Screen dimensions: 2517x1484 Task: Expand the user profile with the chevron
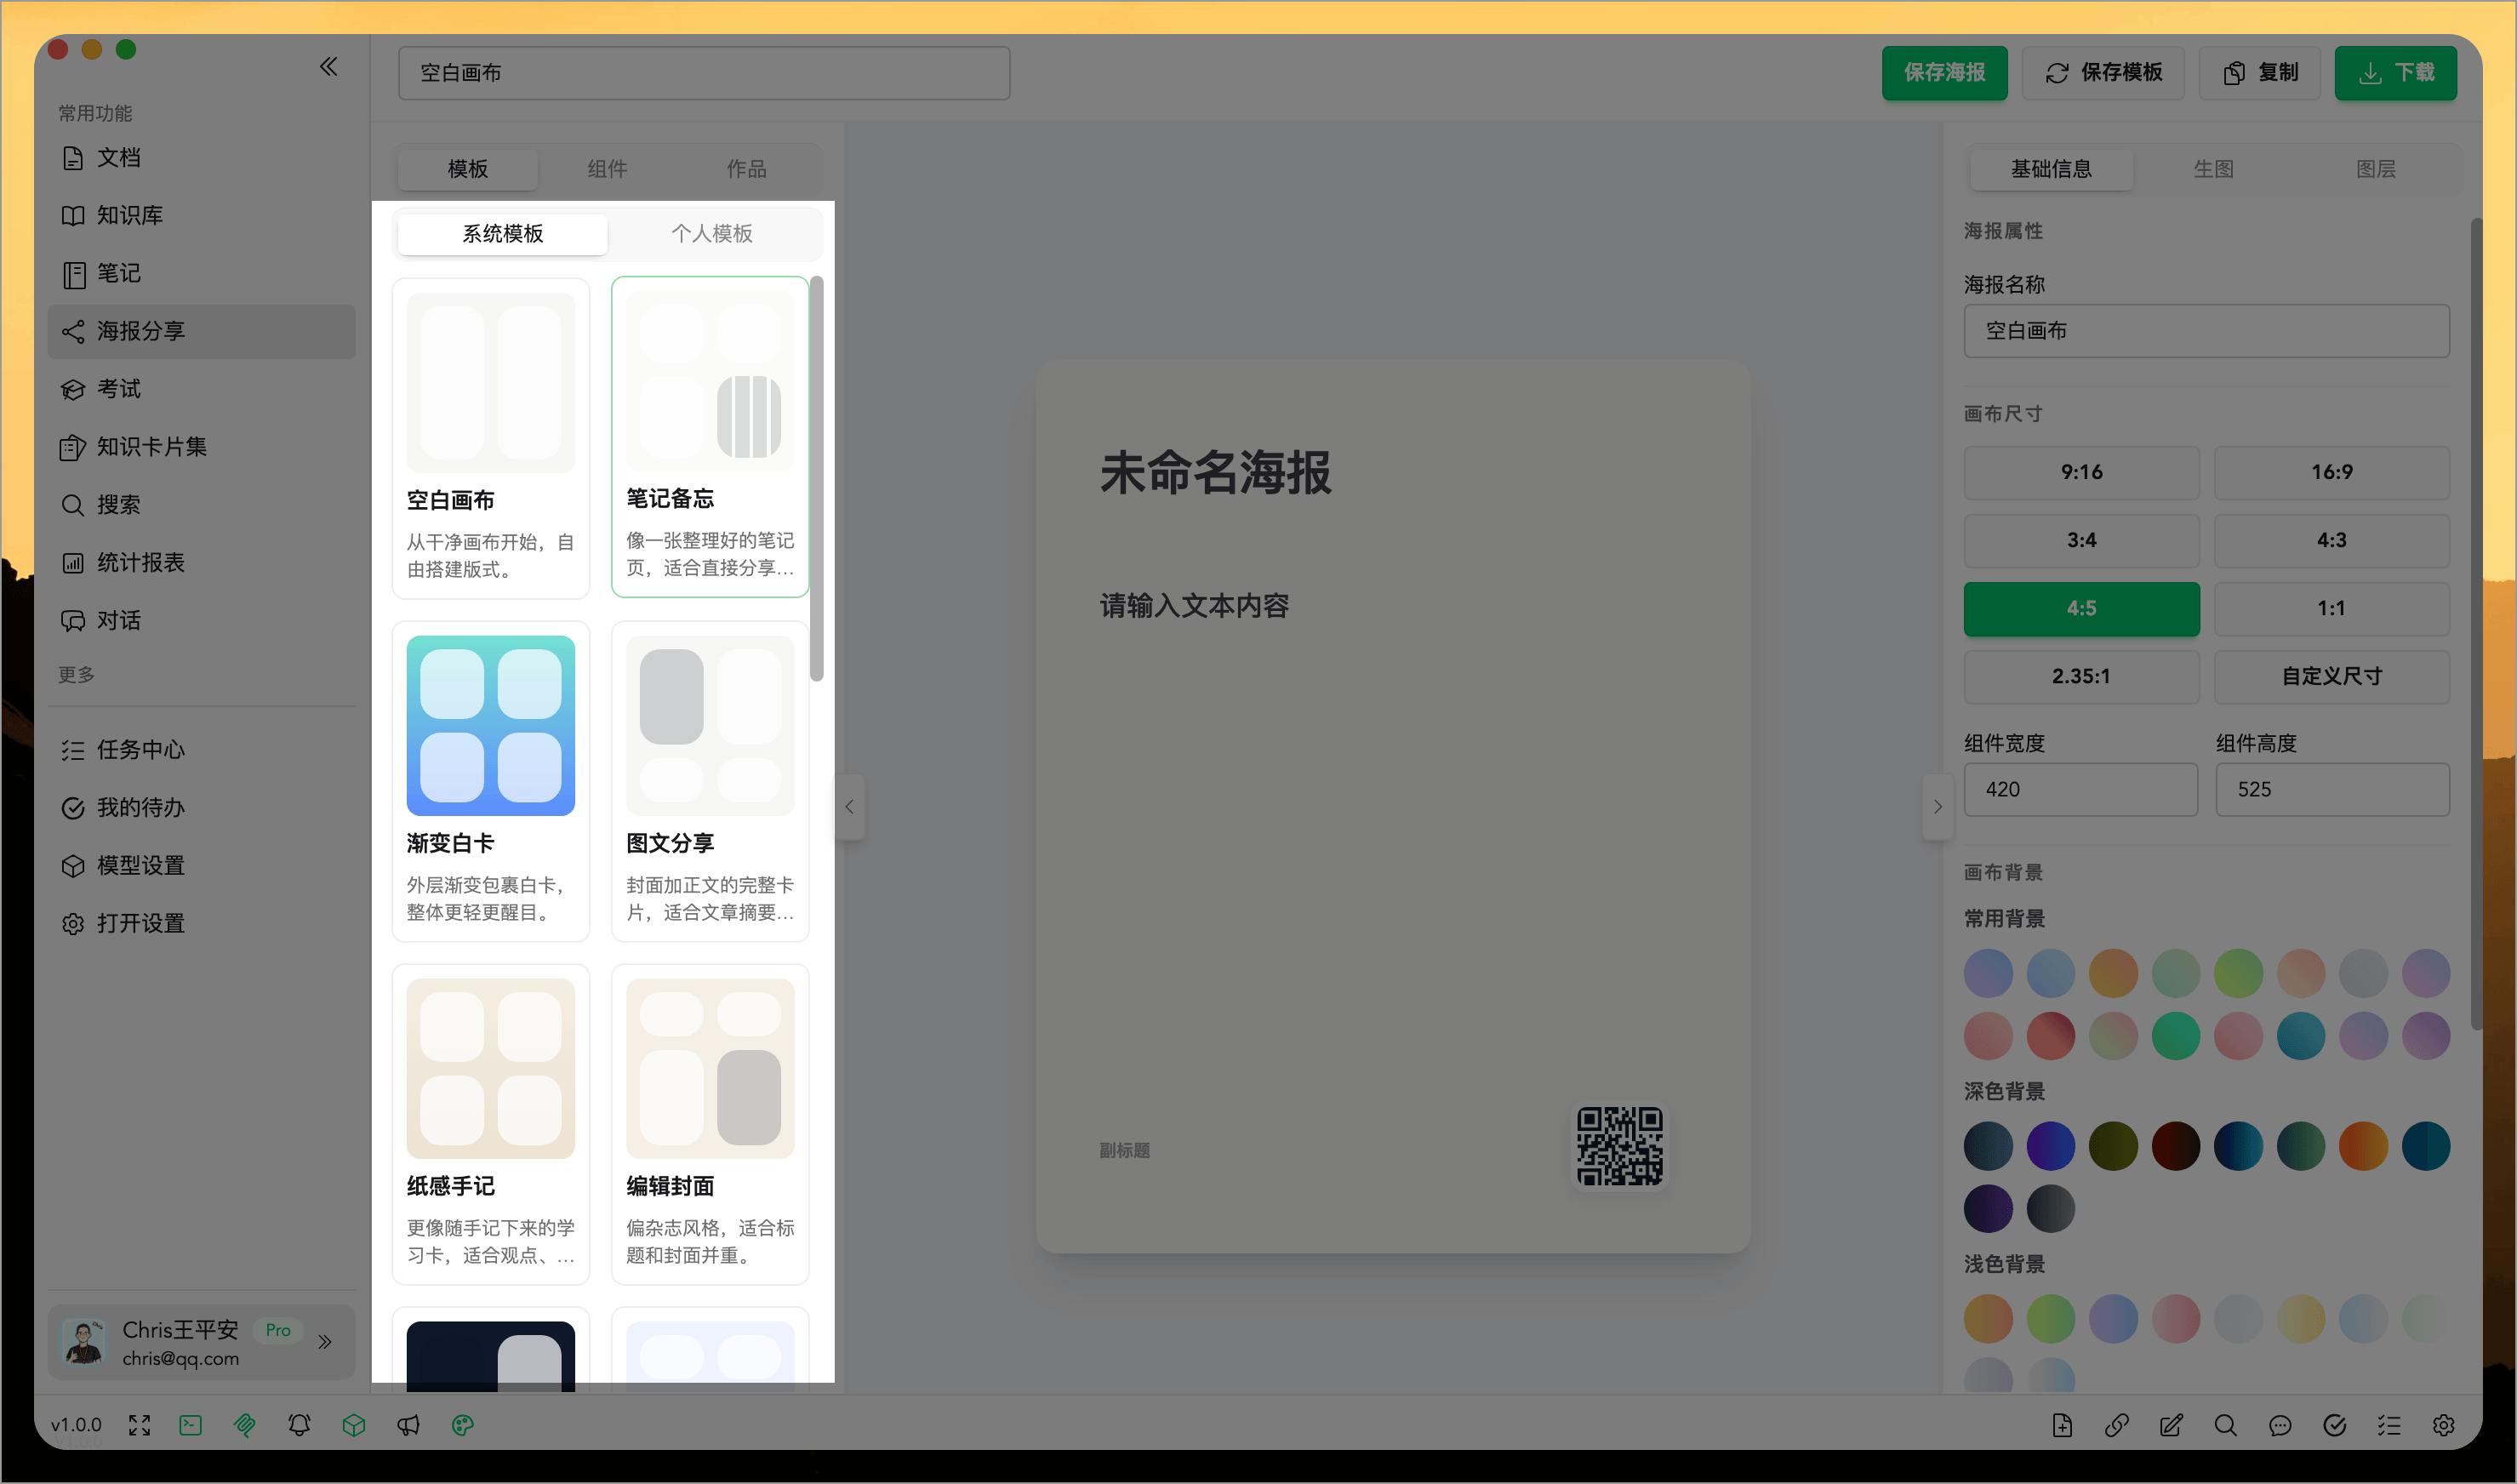tap(325, 1342)
